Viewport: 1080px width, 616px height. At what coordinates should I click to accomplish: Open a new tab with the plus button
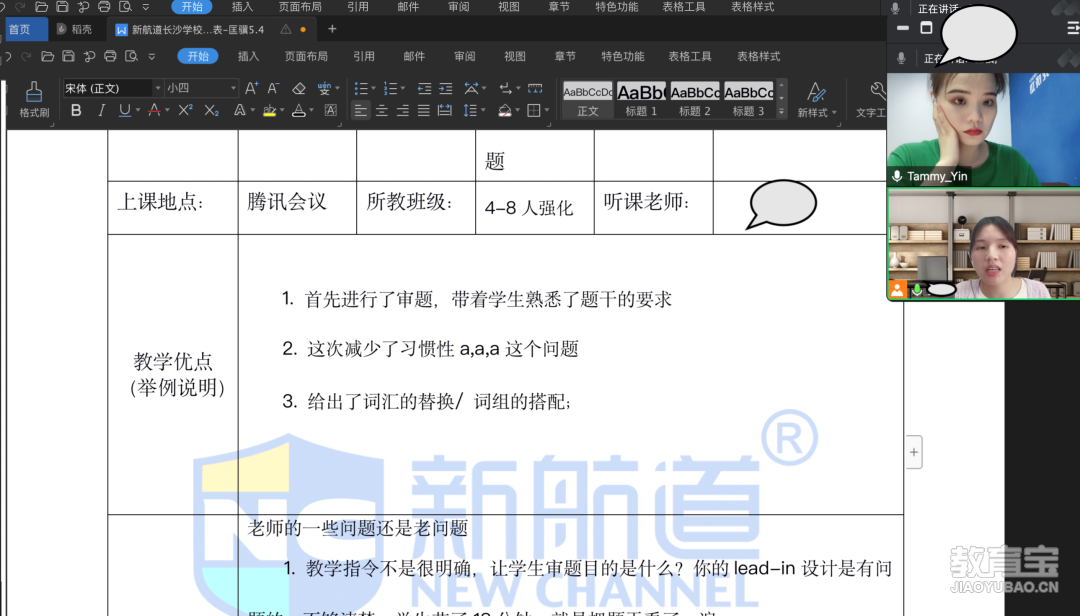coord(332,29)
